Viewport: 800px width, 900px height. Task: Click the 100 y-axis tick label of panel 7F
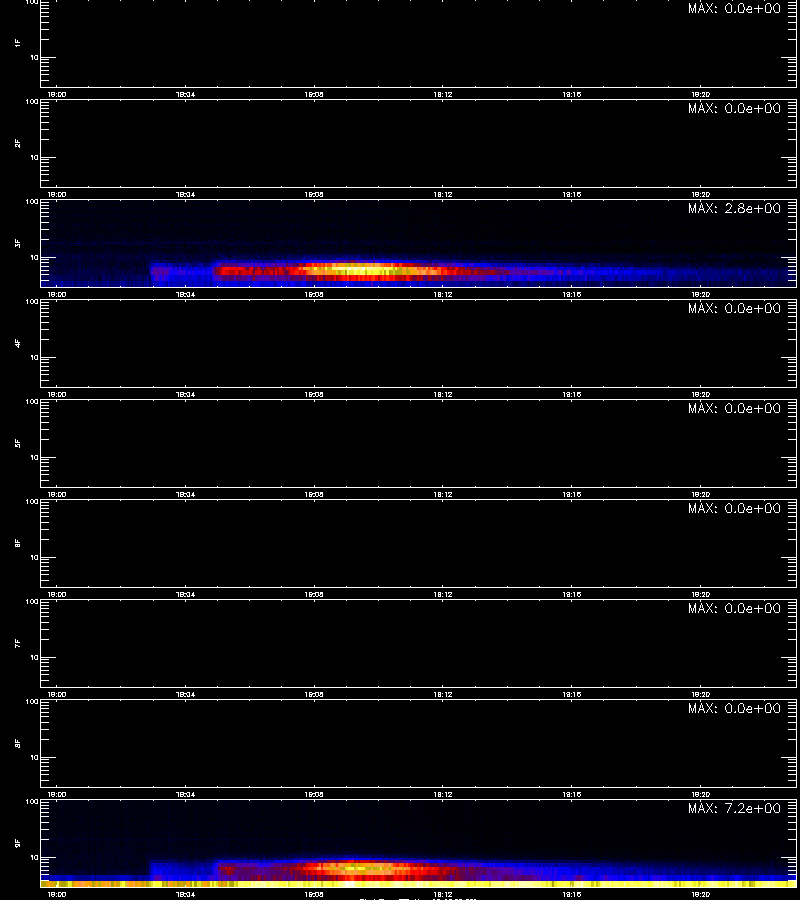tap(32, 602)
